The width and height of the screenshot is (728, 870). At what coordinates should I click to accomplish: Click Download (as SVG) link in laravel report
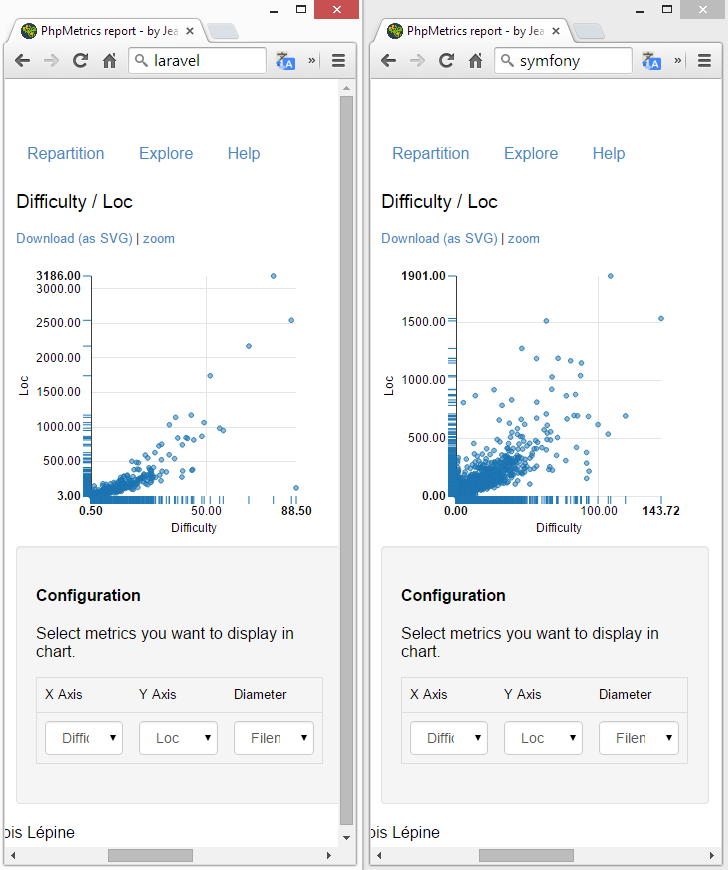[x=74, y=238]
